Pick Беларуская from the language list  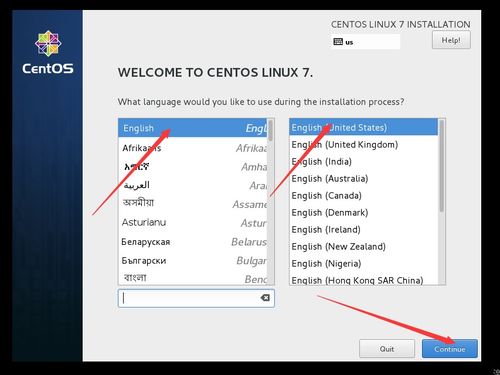coord(193,241)
